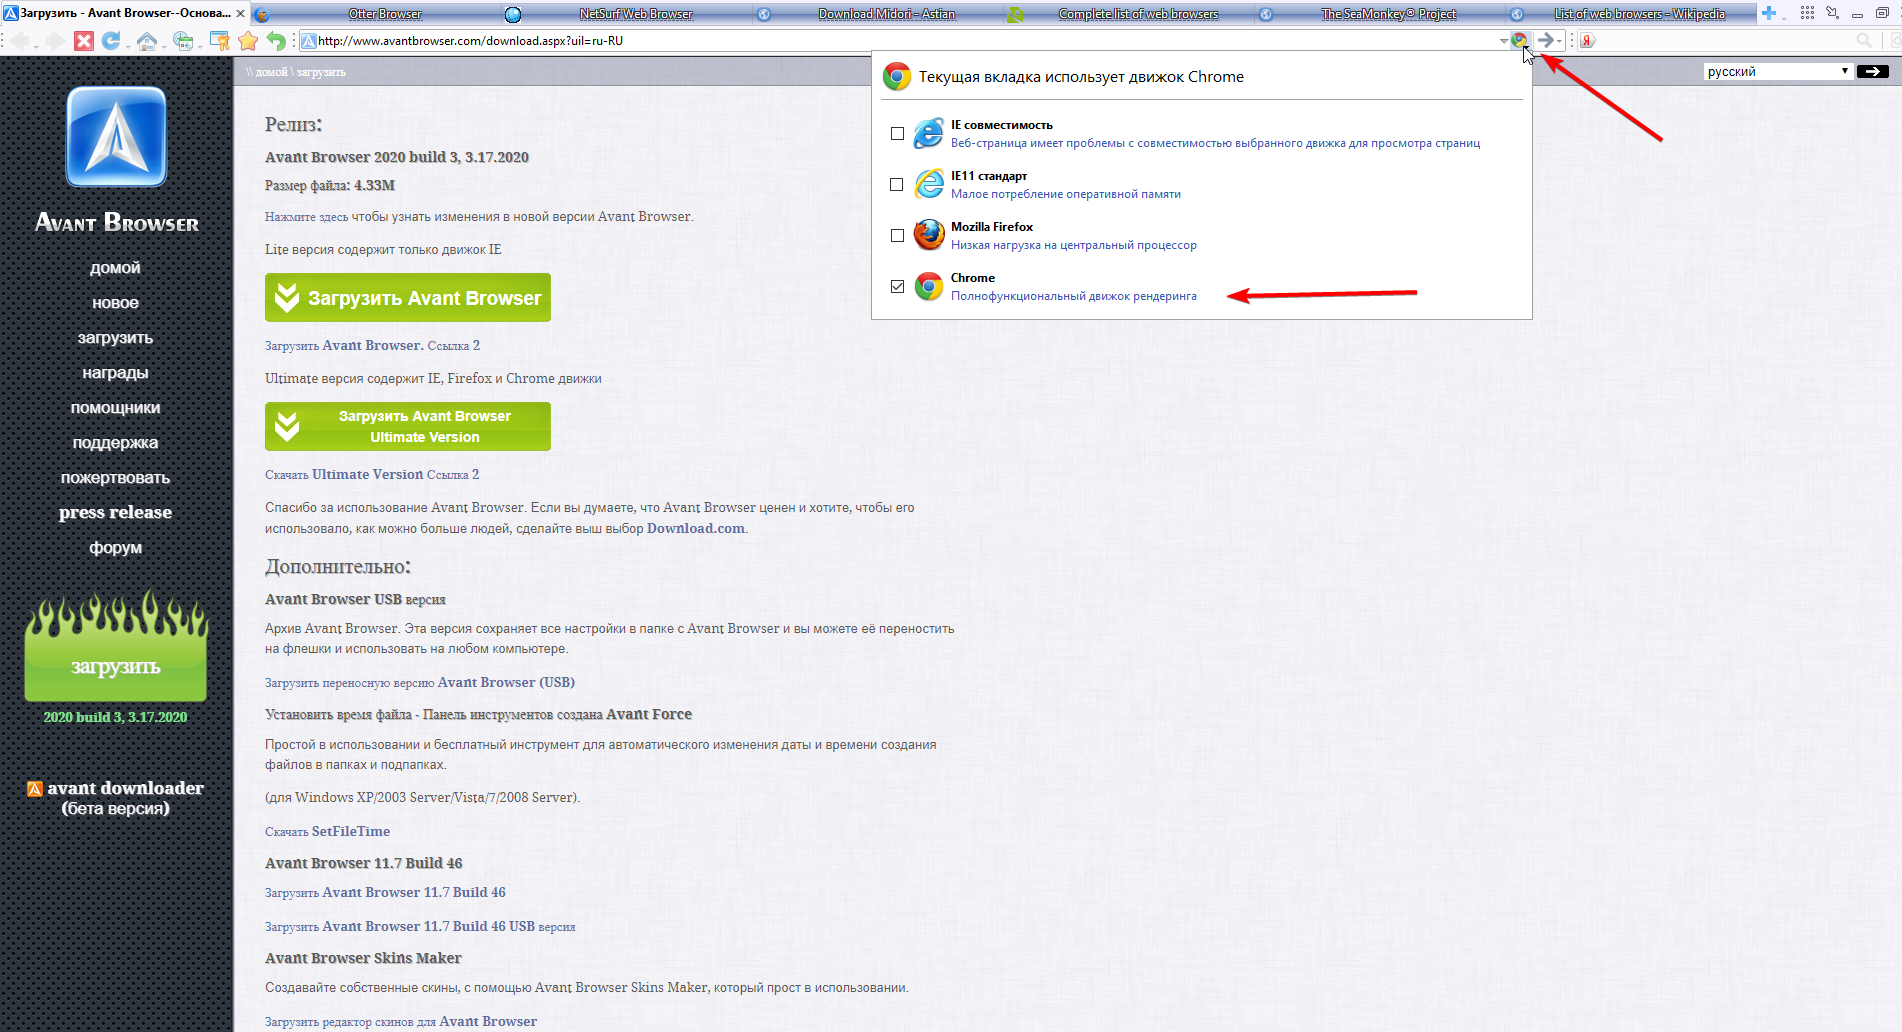Screen dimensions: 1902x1032
Task: Enable the IE совместимость checkbox
Action: pos(897,133)
